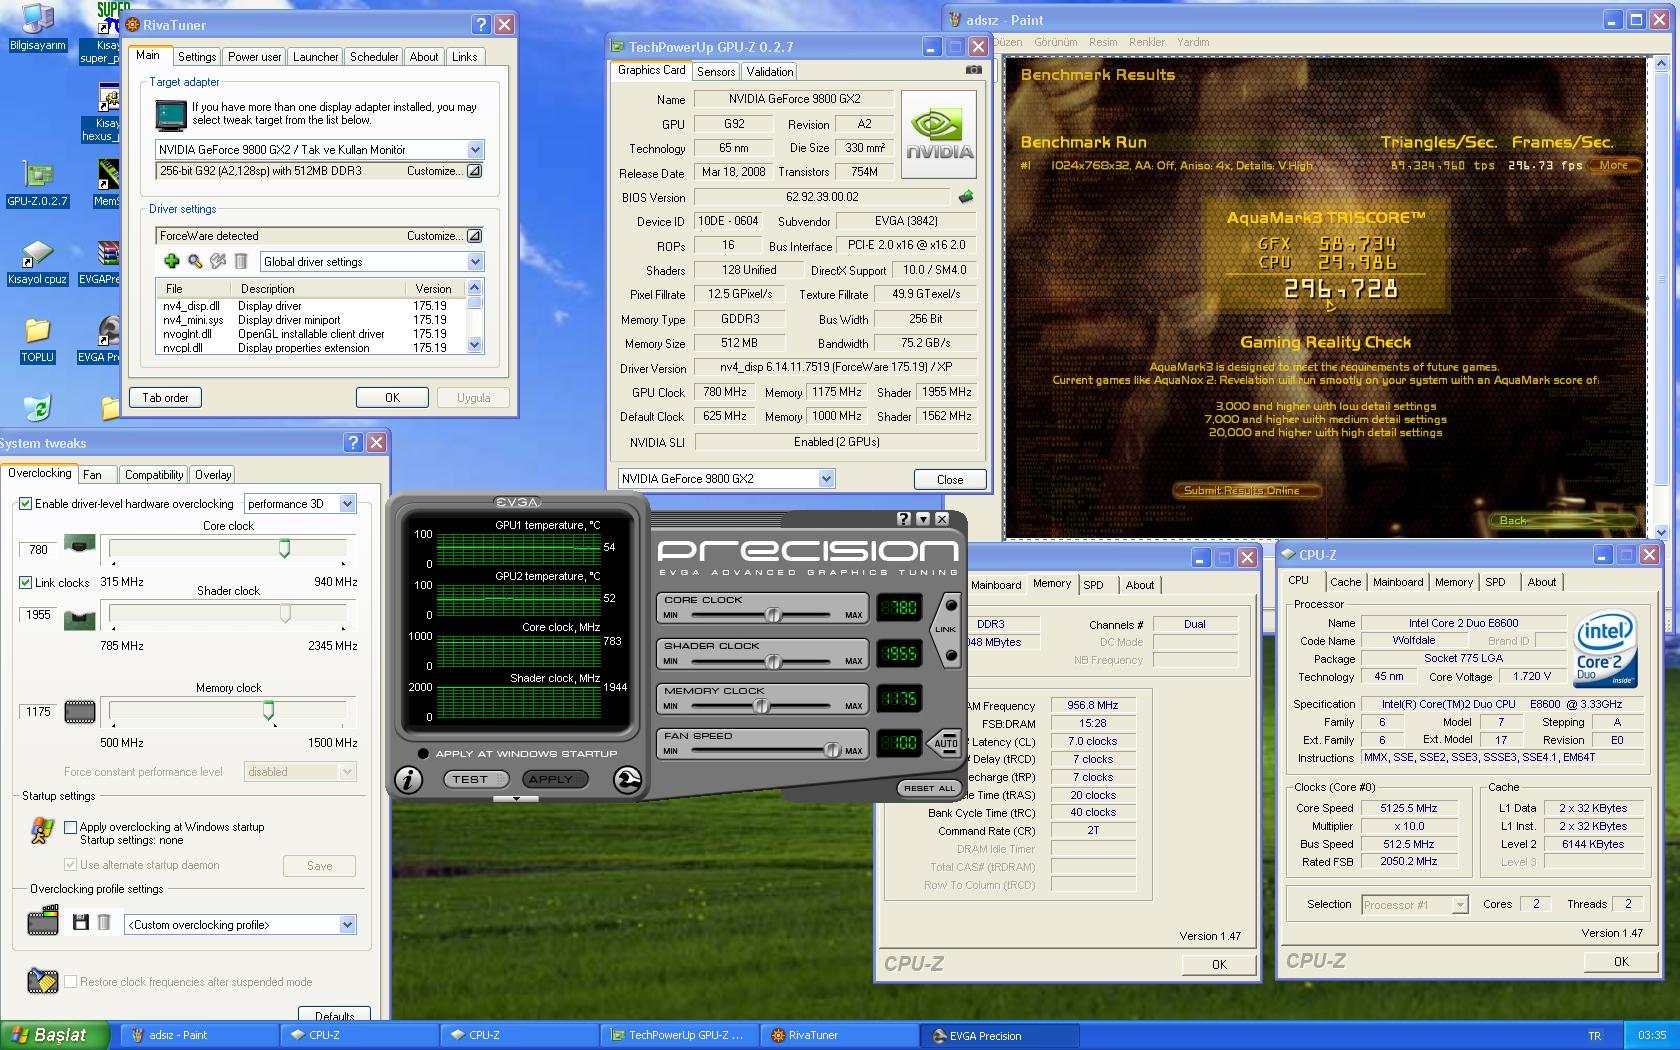The image size is (1680, 1050).
Task: Toggle Apply At Windows Startup in EVGA Precision
Action: [423, 754]
